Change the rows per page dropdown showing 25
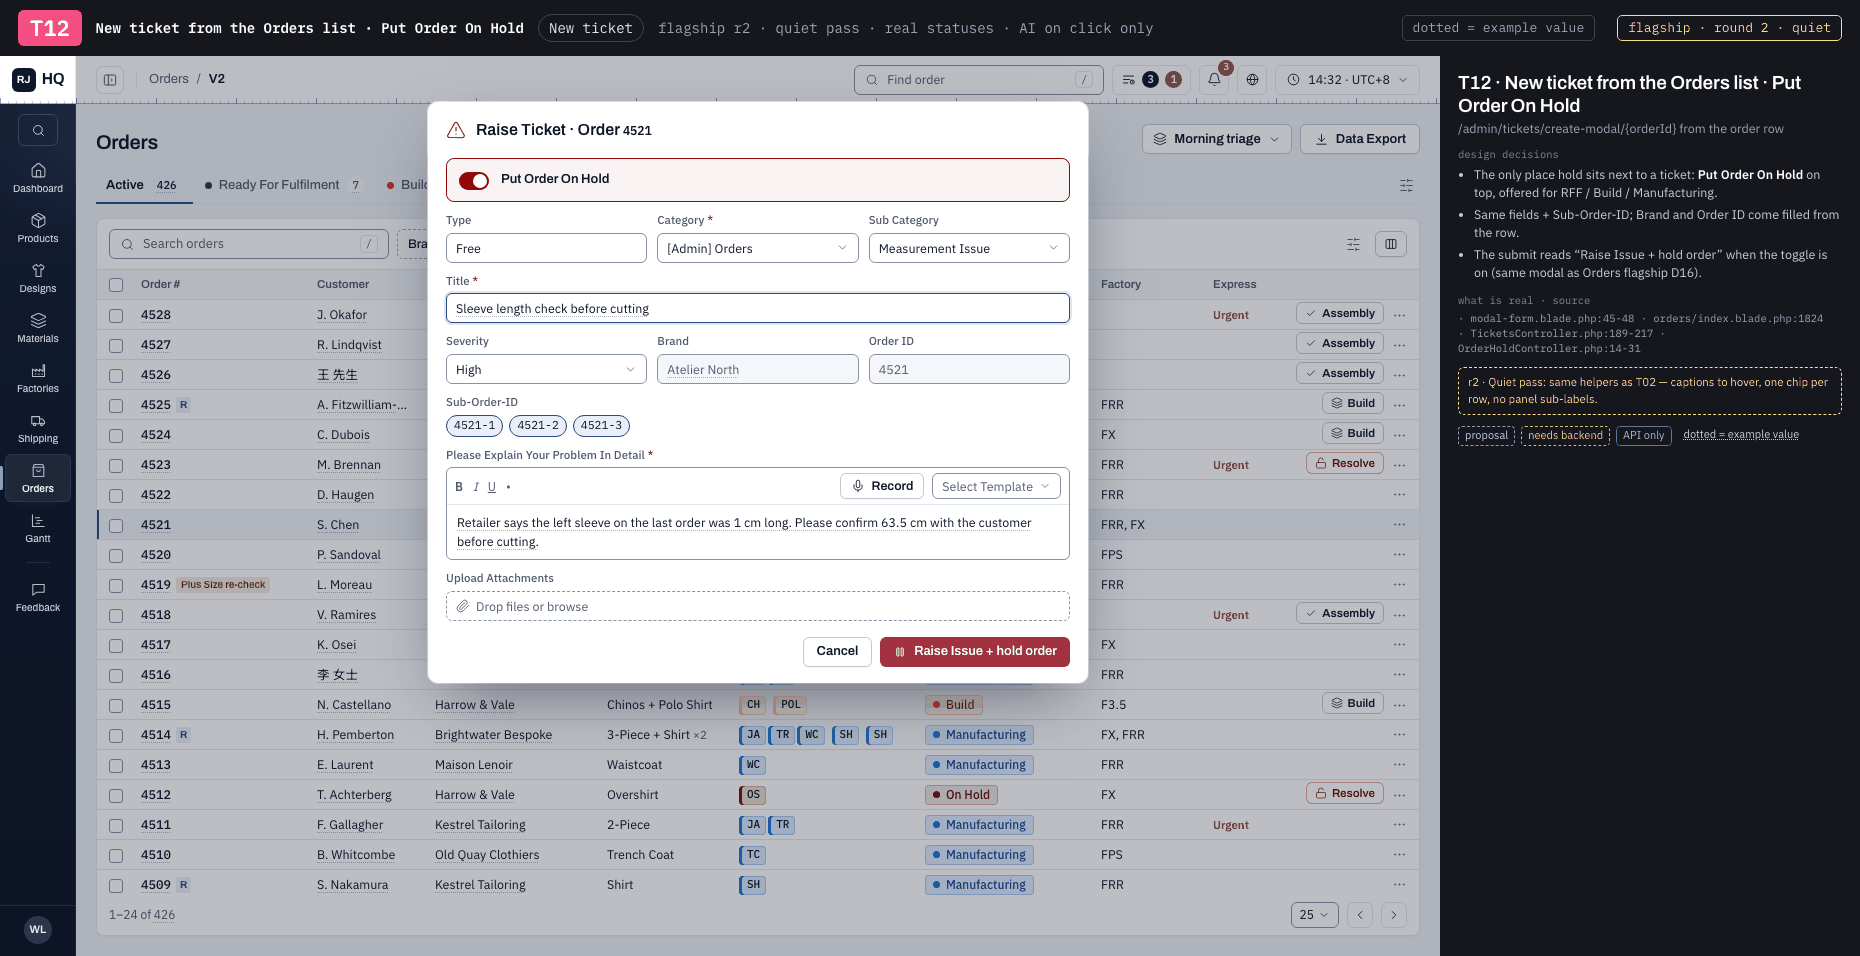The width and height of the screenshot is (1860, 956). (x=1314, y=915)
